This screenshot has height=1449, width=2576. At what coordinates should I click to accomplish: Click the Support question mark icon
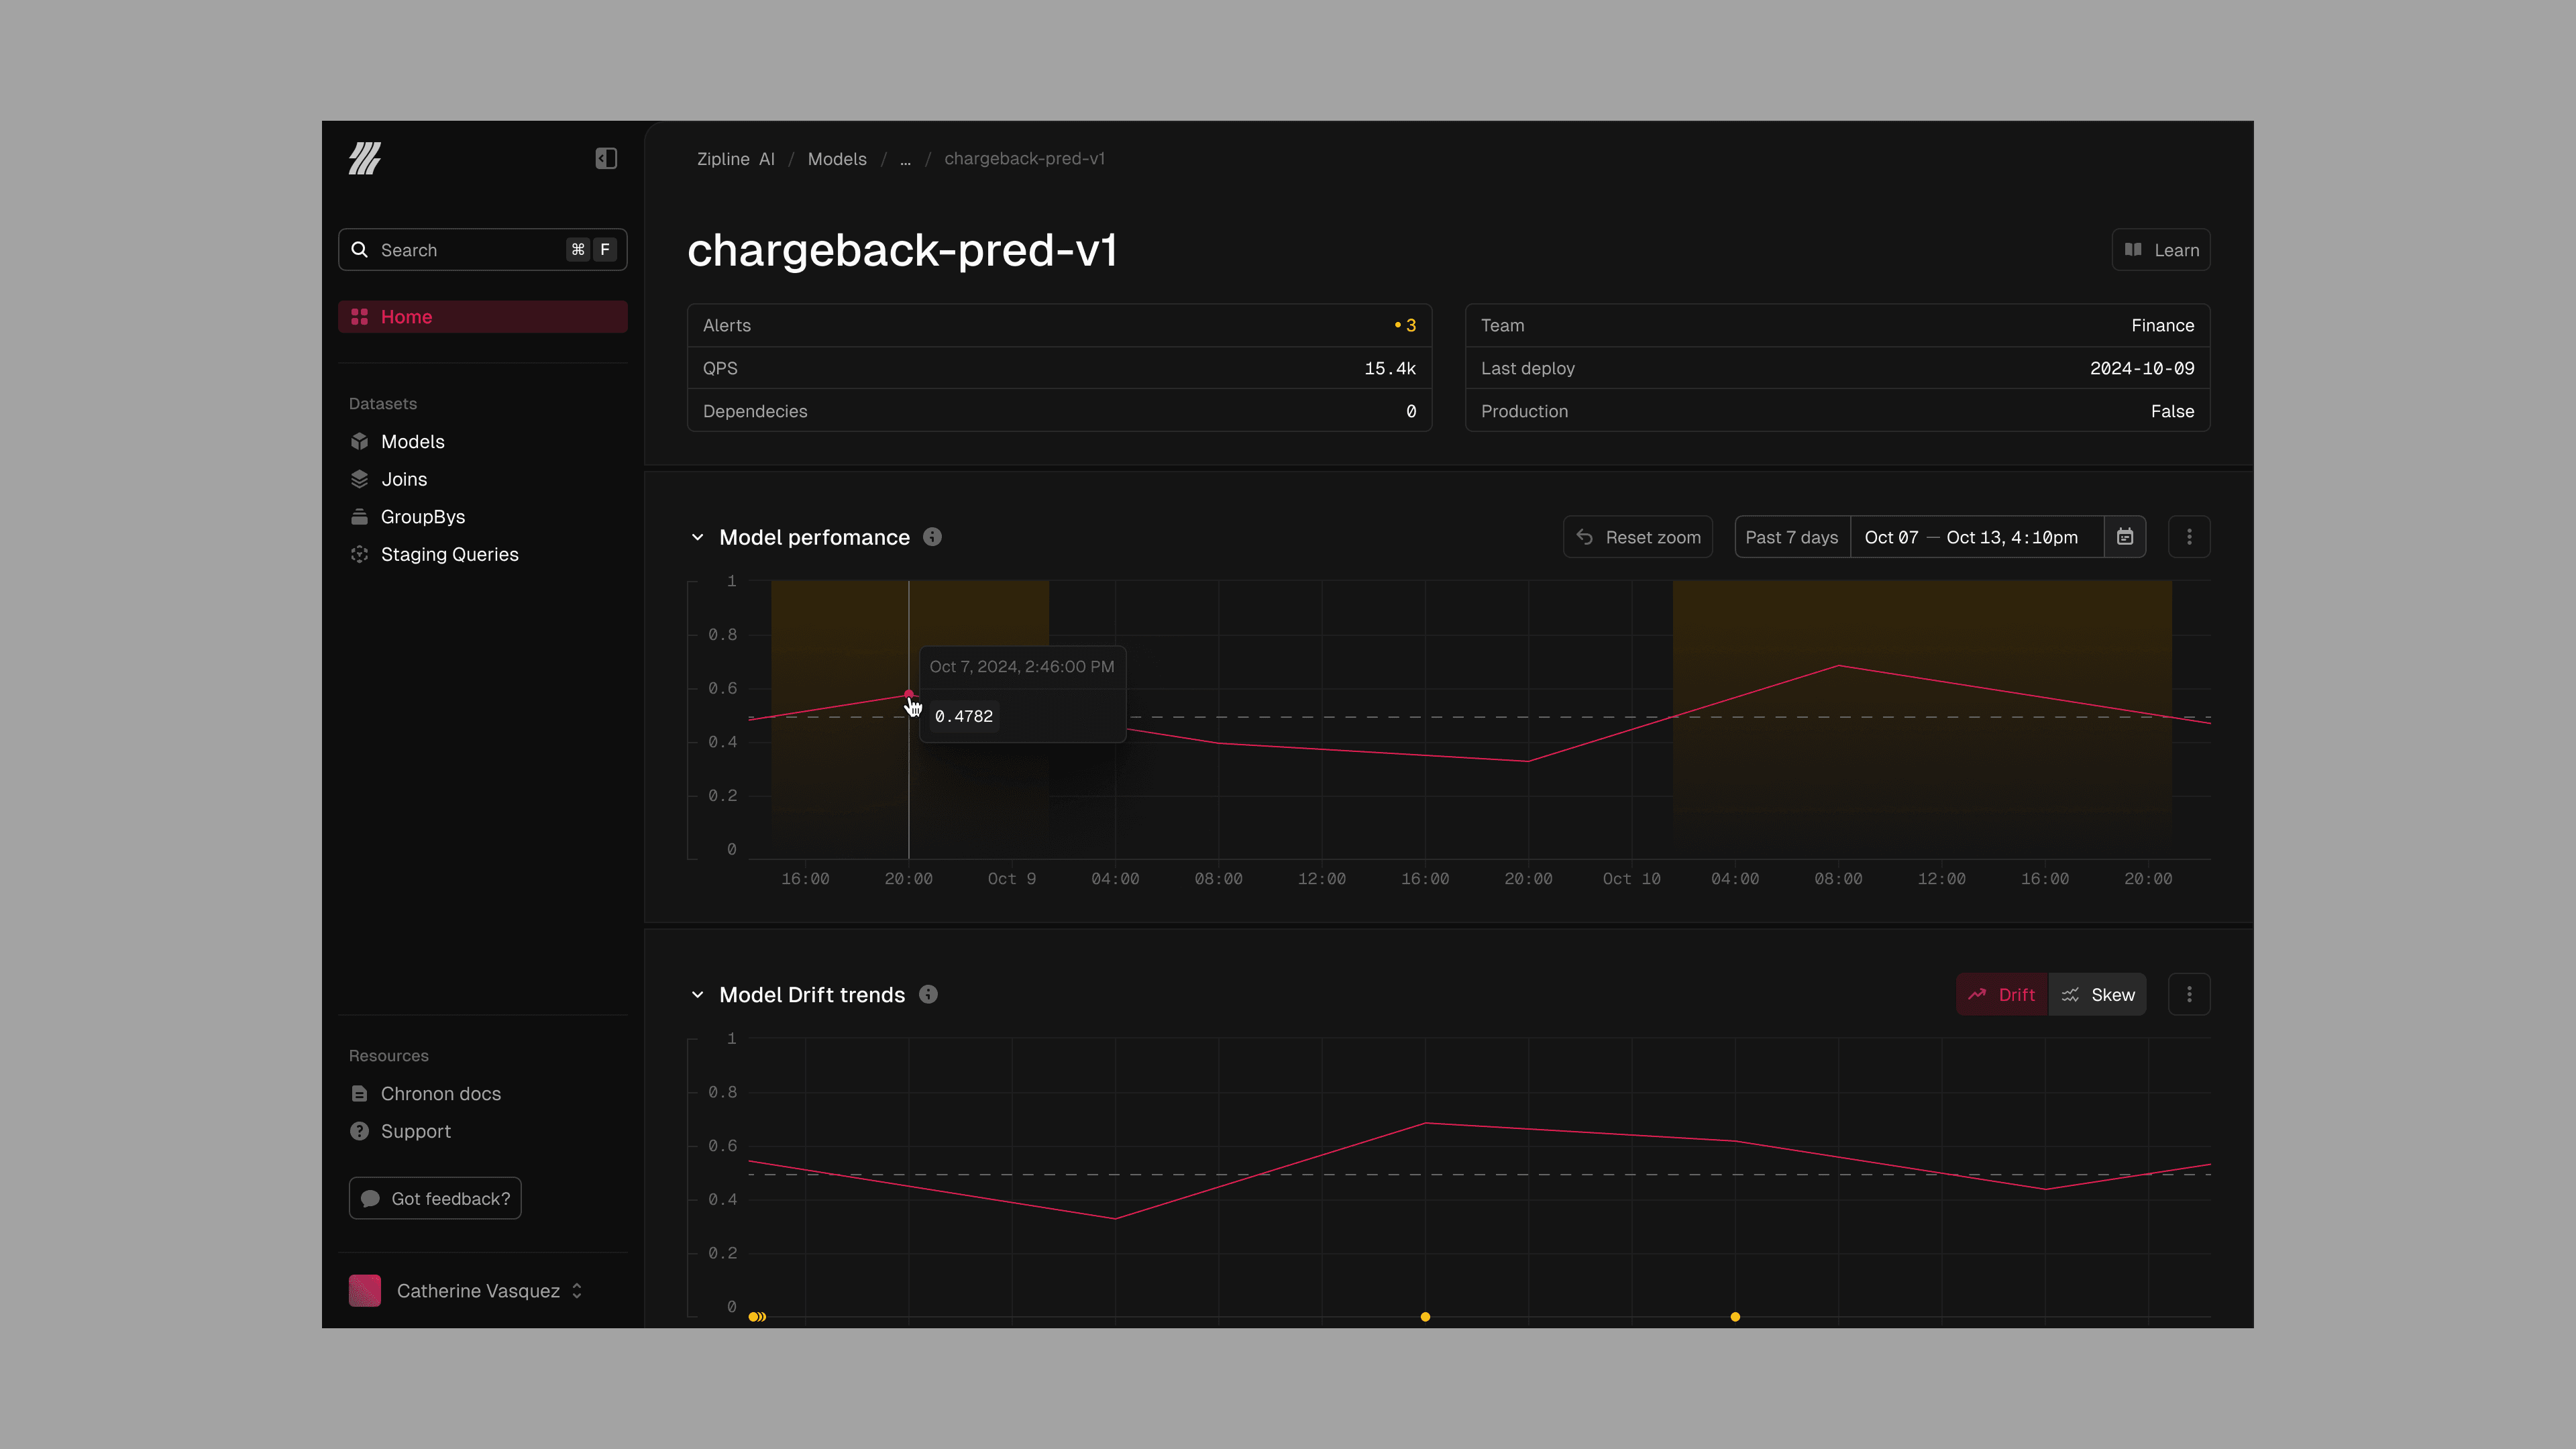pyautogui.click(x=360, y=1131)
